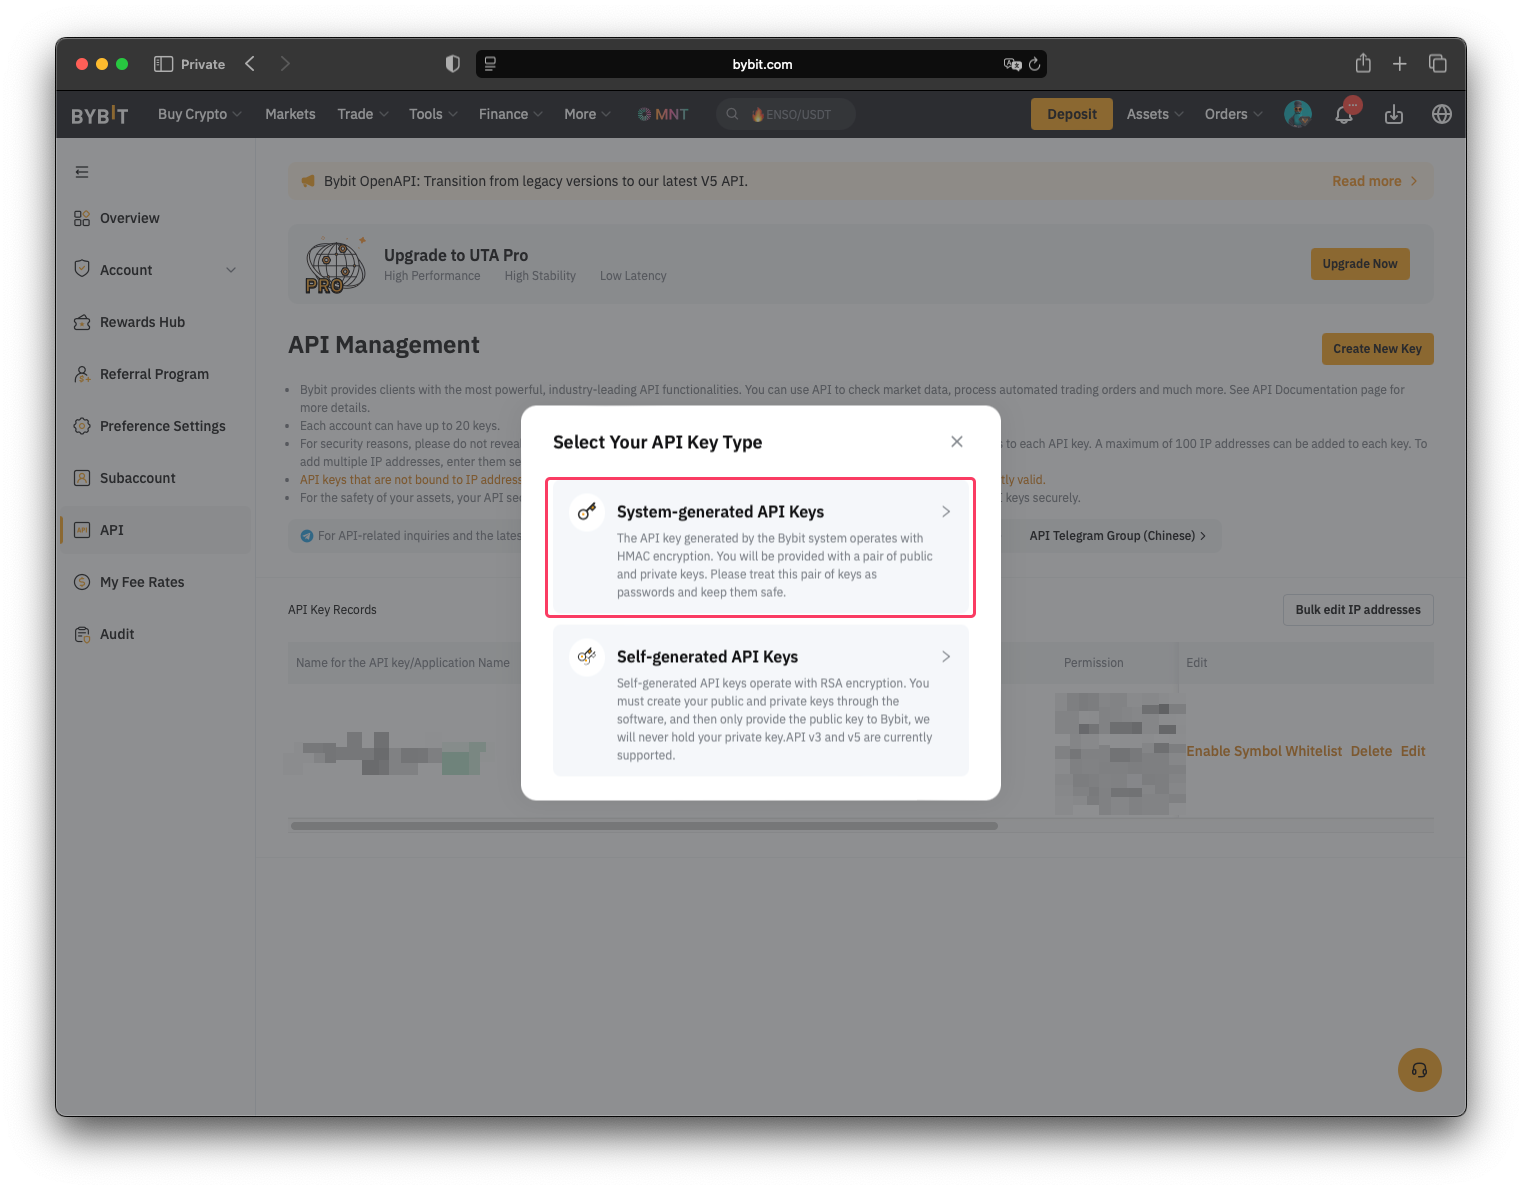Collapse the sidebar menu icon
Screen dimensions: 1522x1190
coord(82,172)
